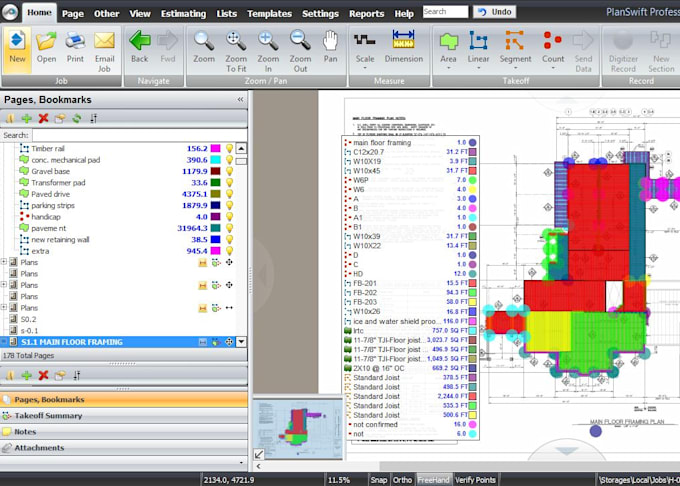Open a job with the Open icon
Screen dimensions: 680x486
pos(46,49)
